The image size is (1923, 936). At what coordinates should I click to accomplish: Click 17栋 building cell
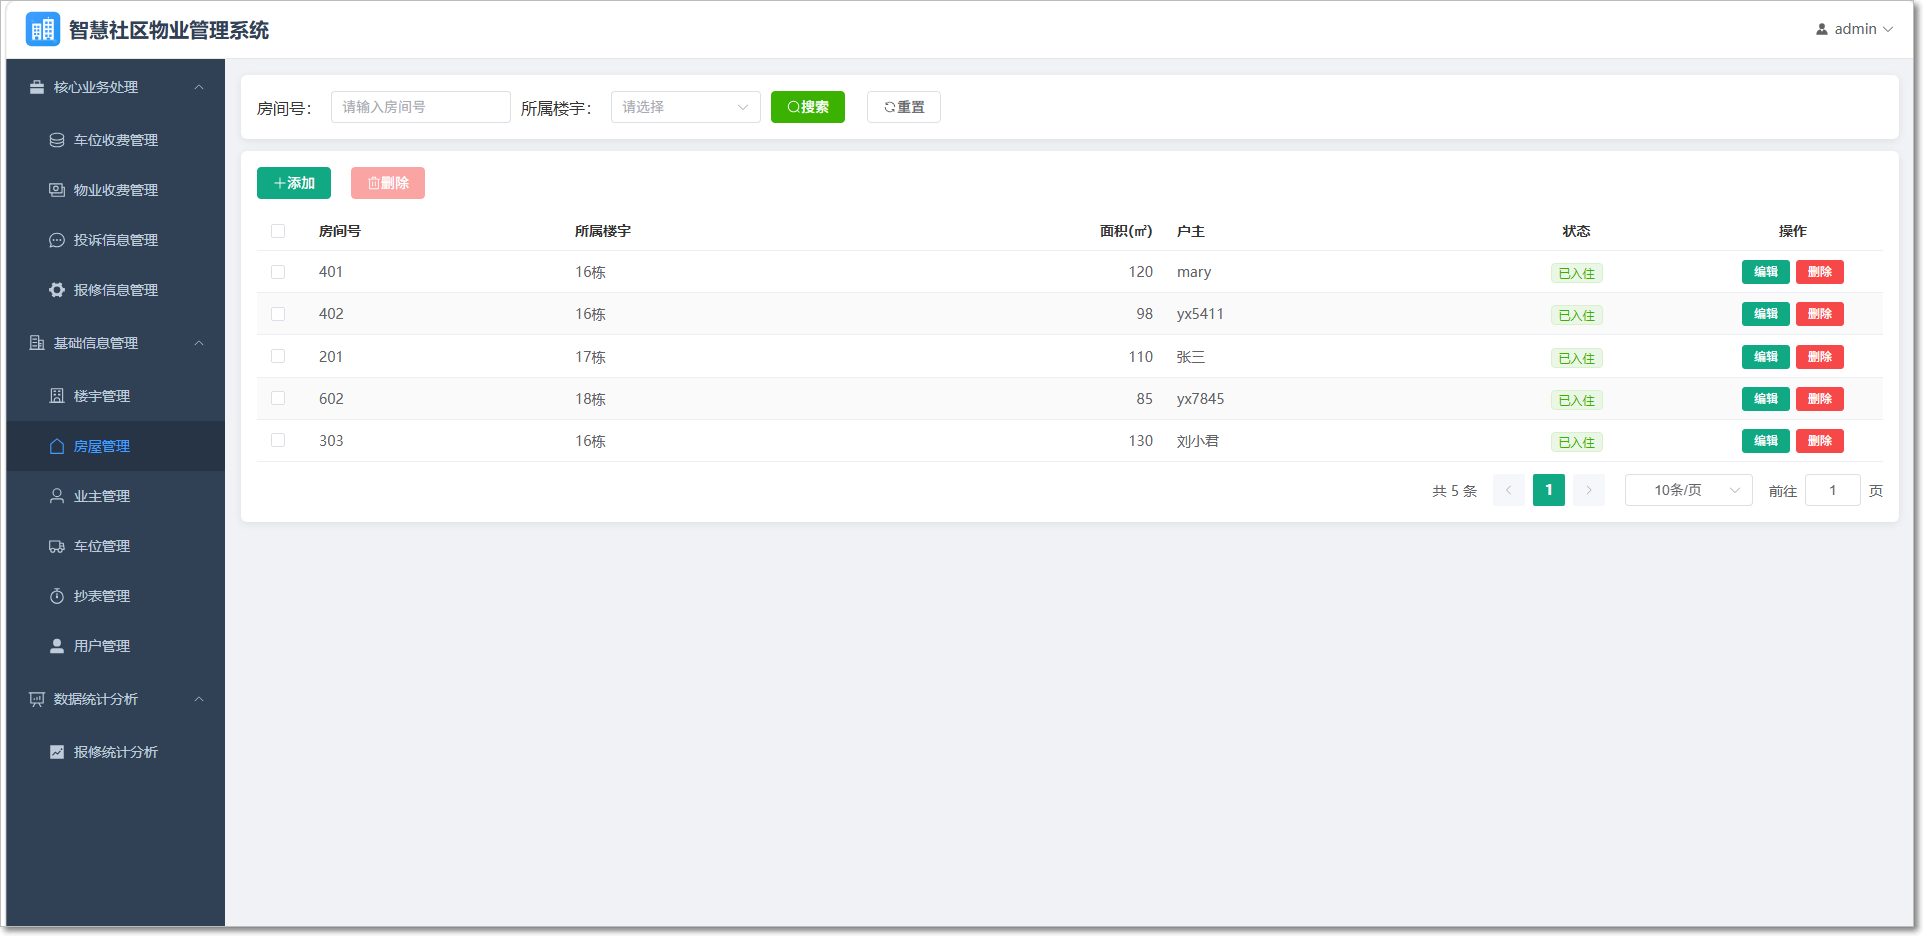coord(590,357)
